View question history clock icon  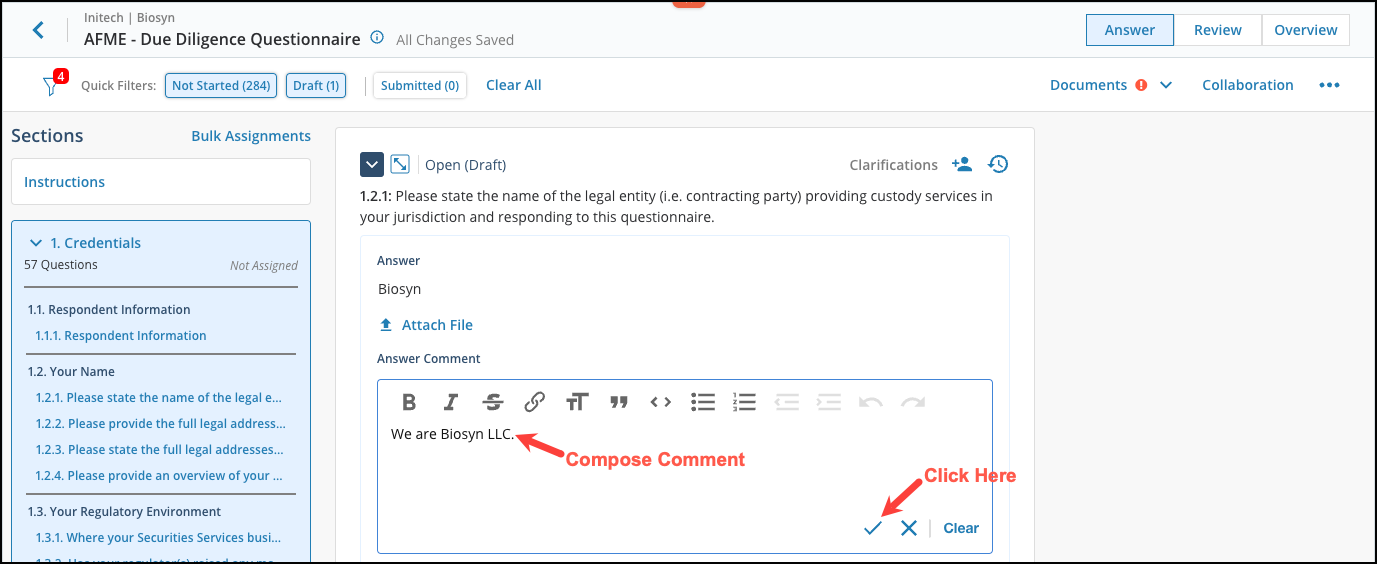tap(998, 164)
